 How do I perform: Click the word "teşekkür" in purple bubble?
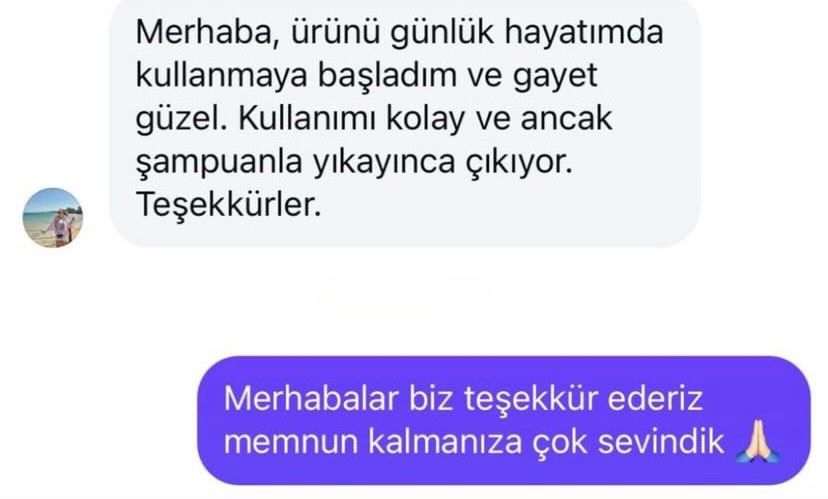[x=531, y=399]
